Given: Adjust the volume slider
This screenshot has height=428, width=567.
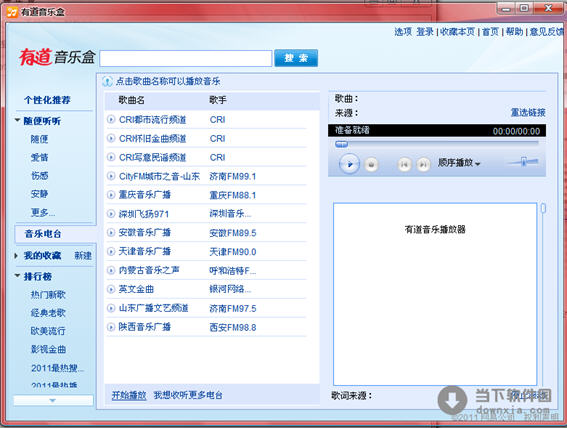Looking at the screenshot, I should coord(524,162).
